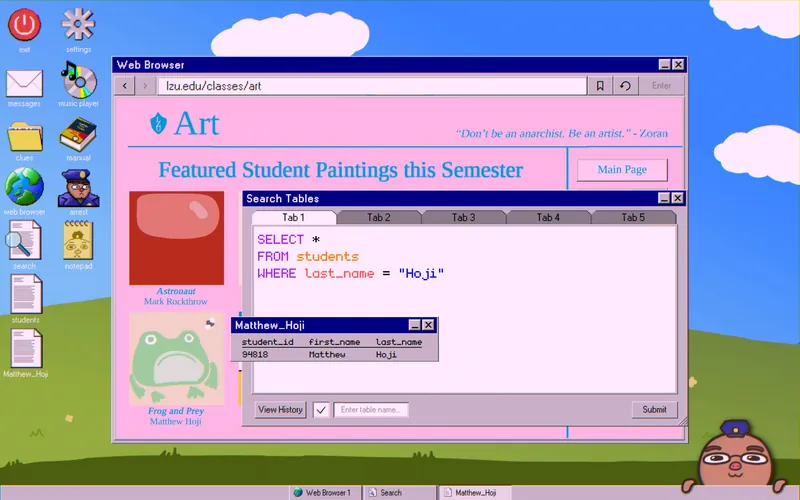View the Frog and Prey painting thumbnail
This screenshot has width=800, height=500.
177,359
